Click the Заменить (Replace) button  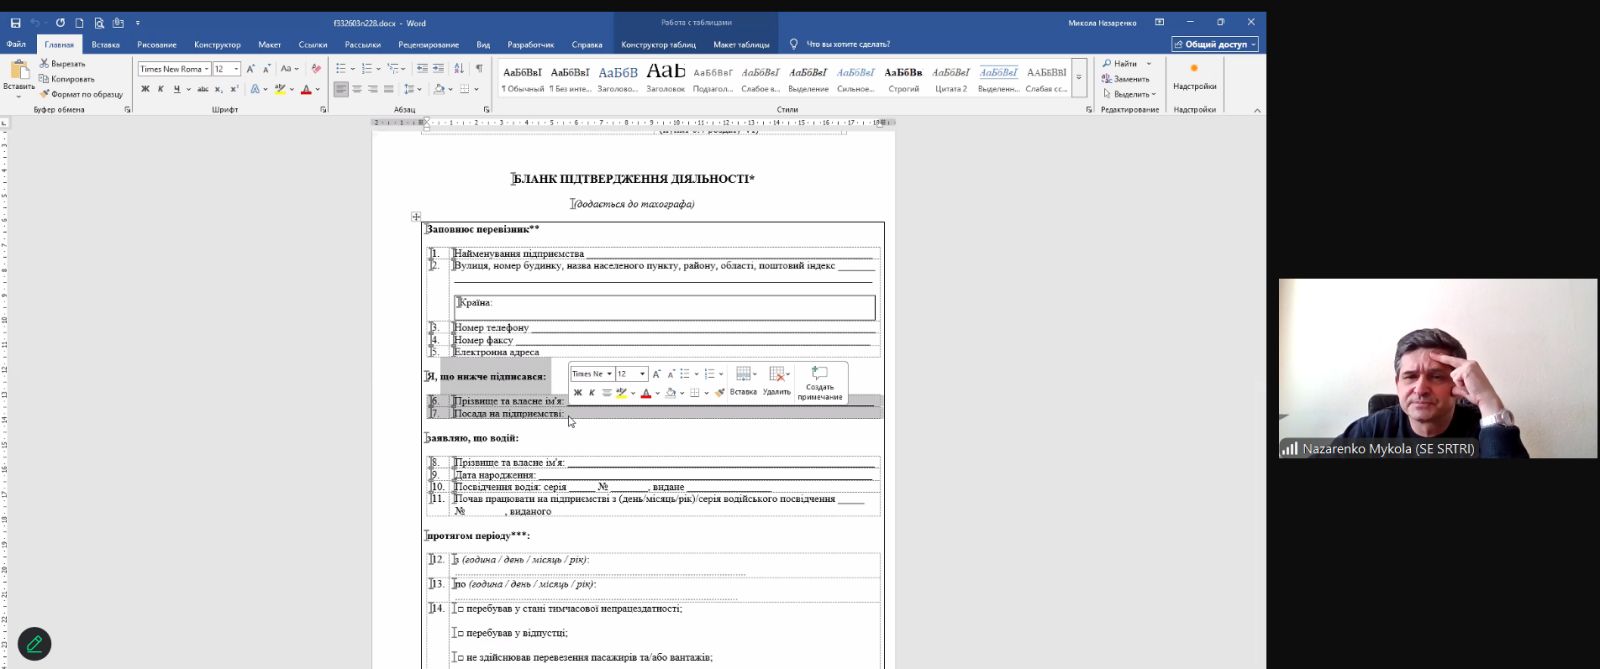point(1130,79)
